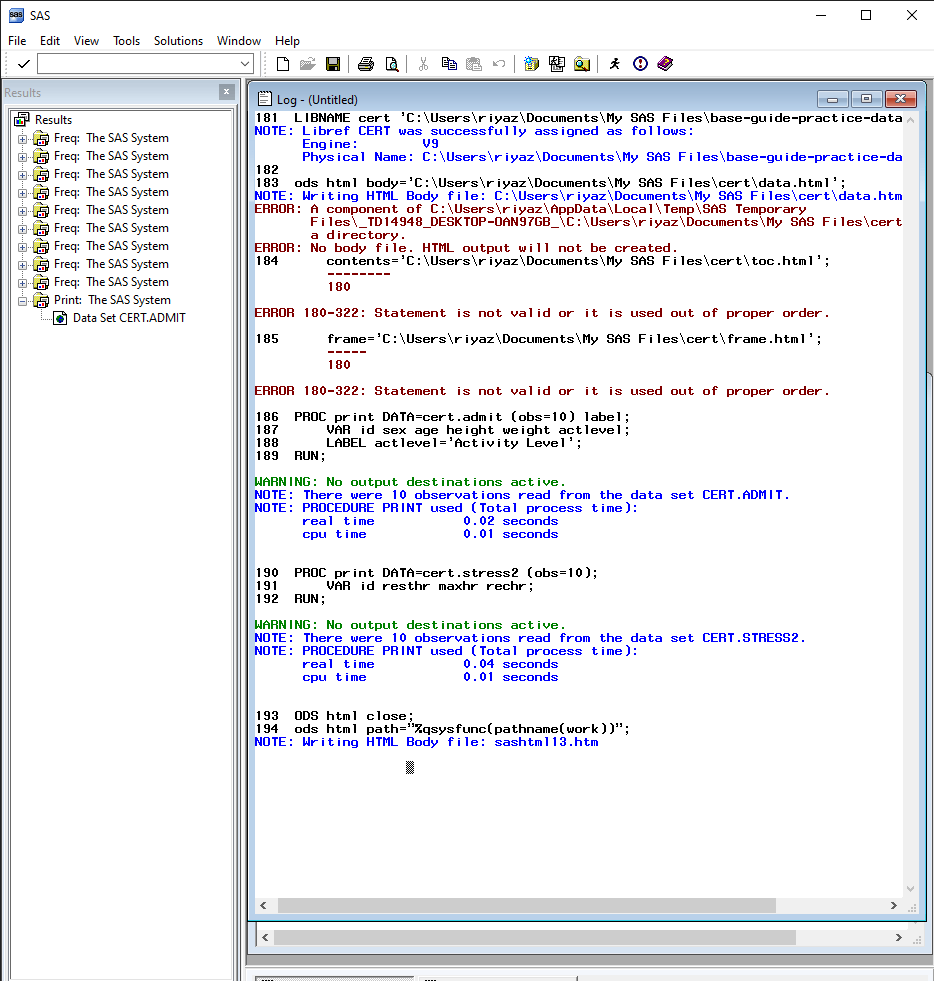This screenshot has width=934, height=981.
Task: Click the command input field
Action: (138, 64)
